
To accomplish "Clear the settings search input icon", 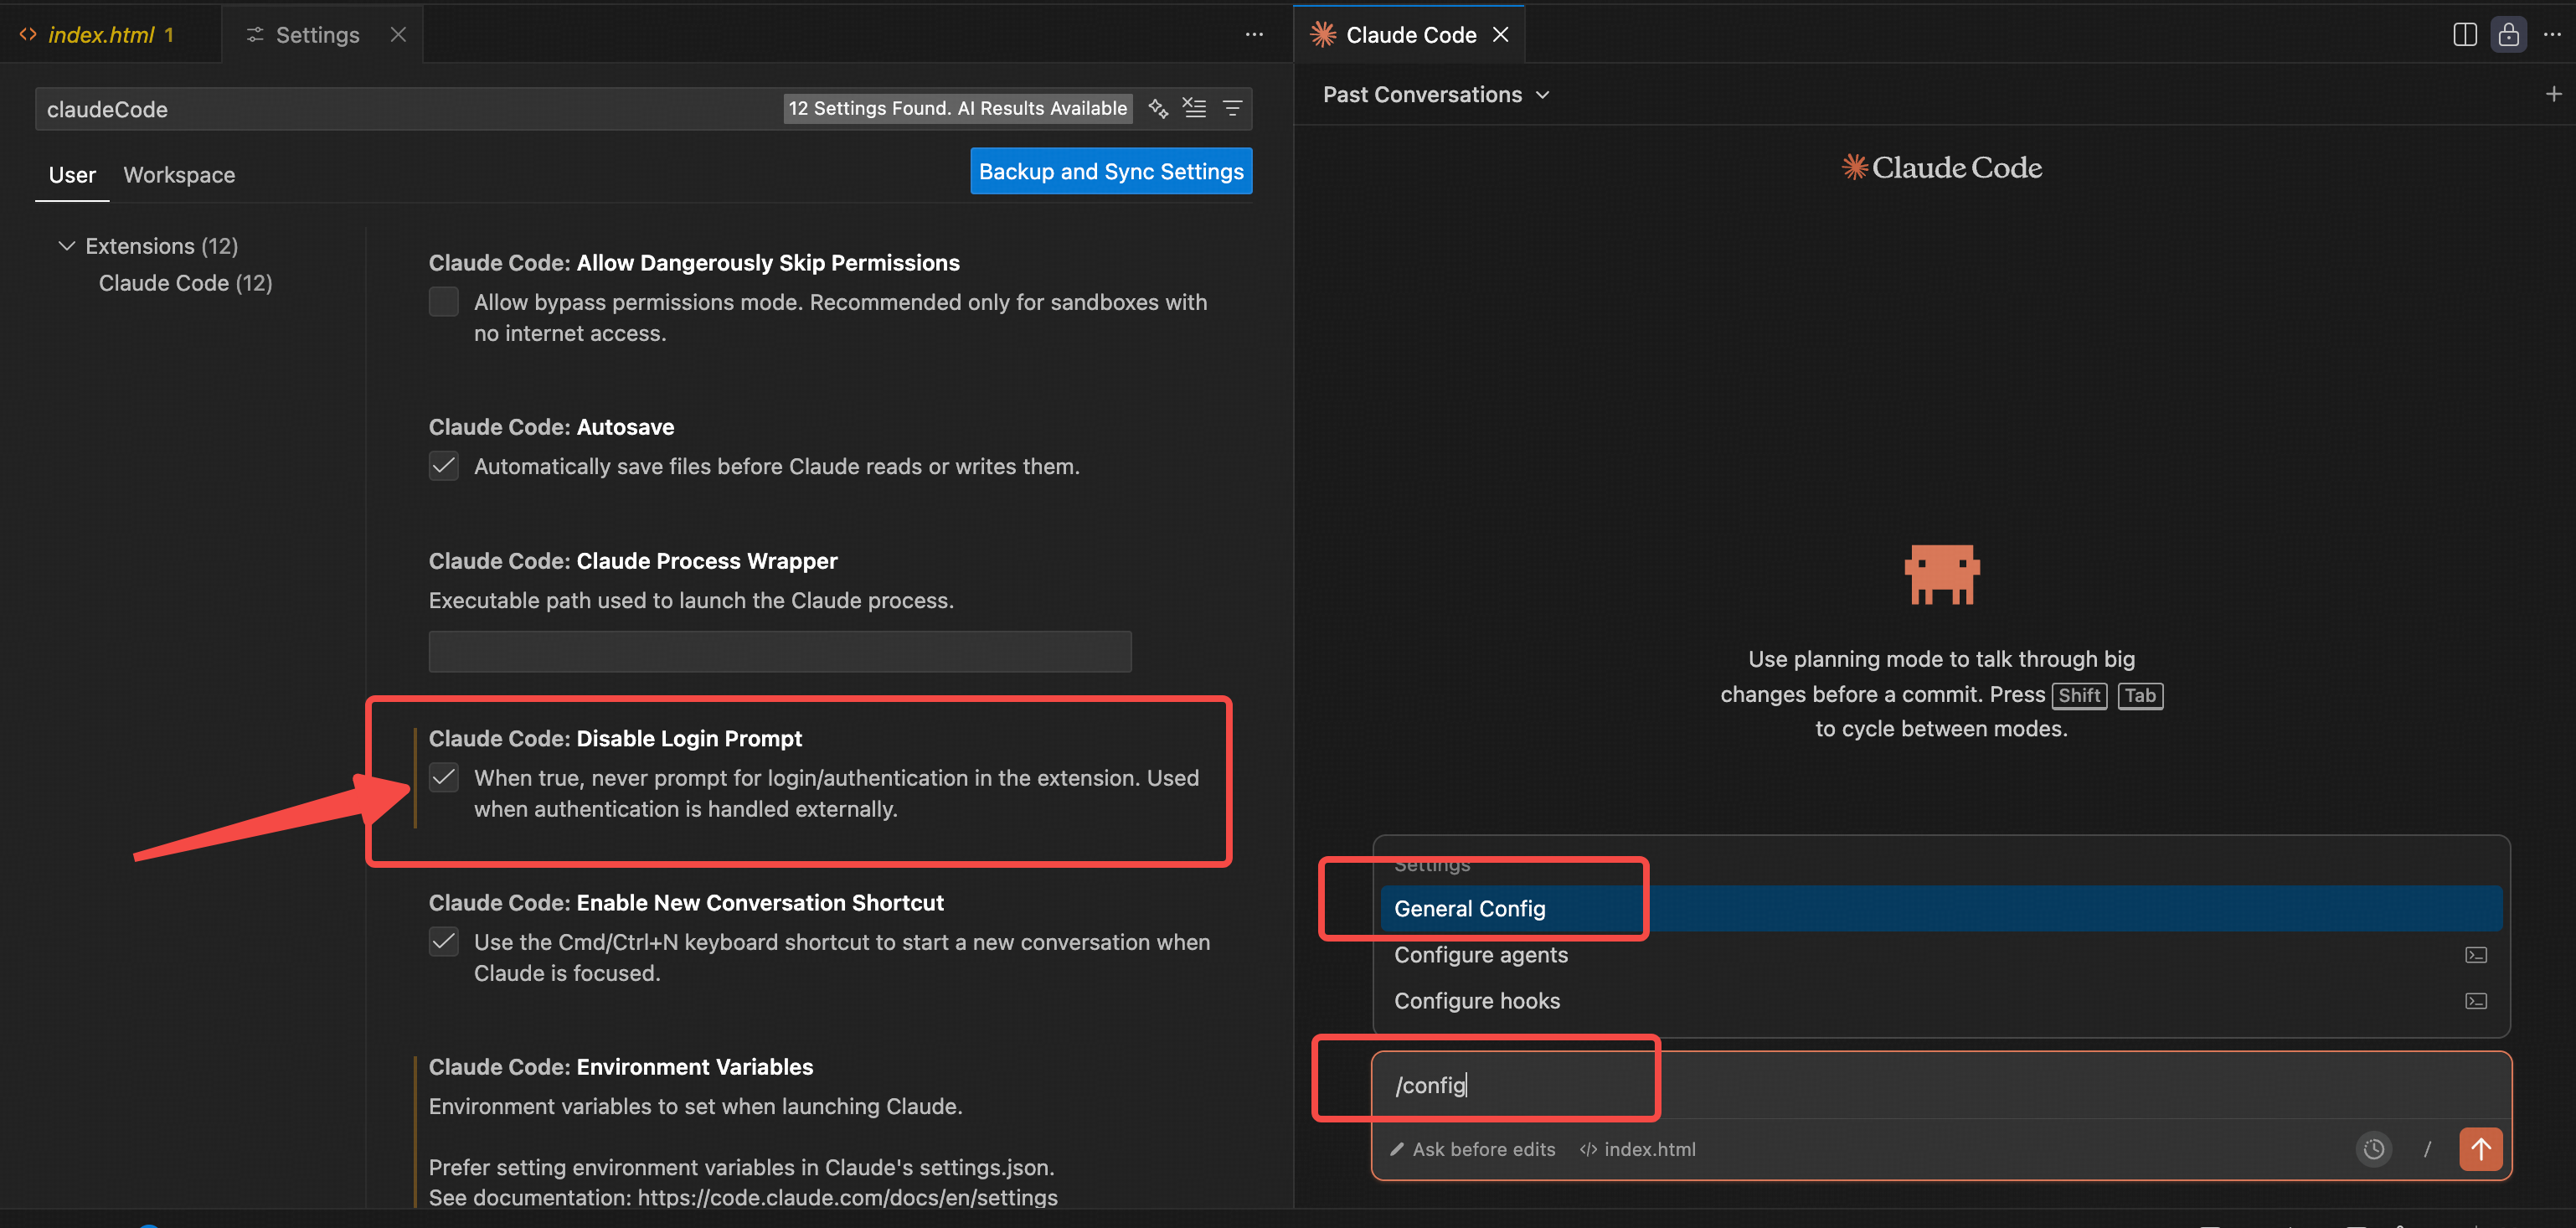I will [x=1195, y=108].
